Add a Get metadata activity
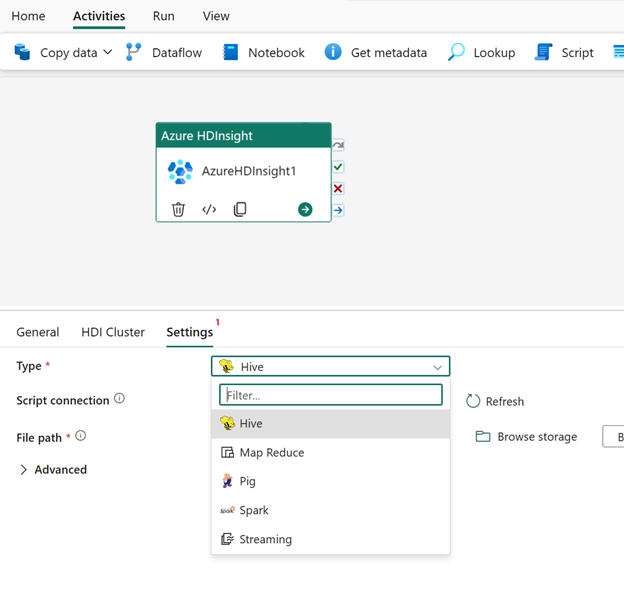 point(376,52)
